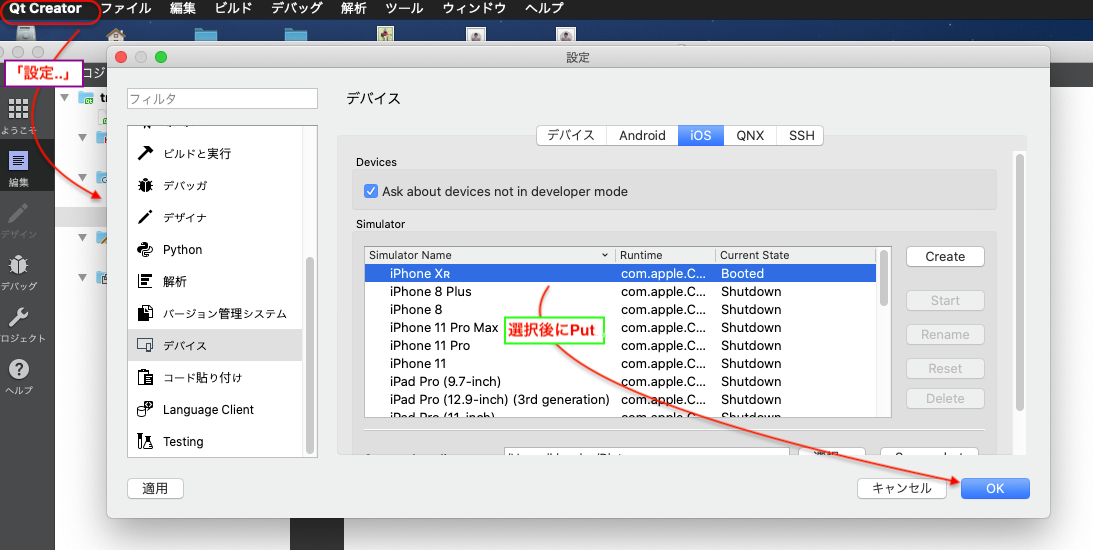Viewport: 1093px width, 550px height.
Task: Click the settings category list scrollbar
Action: point(309,356)
